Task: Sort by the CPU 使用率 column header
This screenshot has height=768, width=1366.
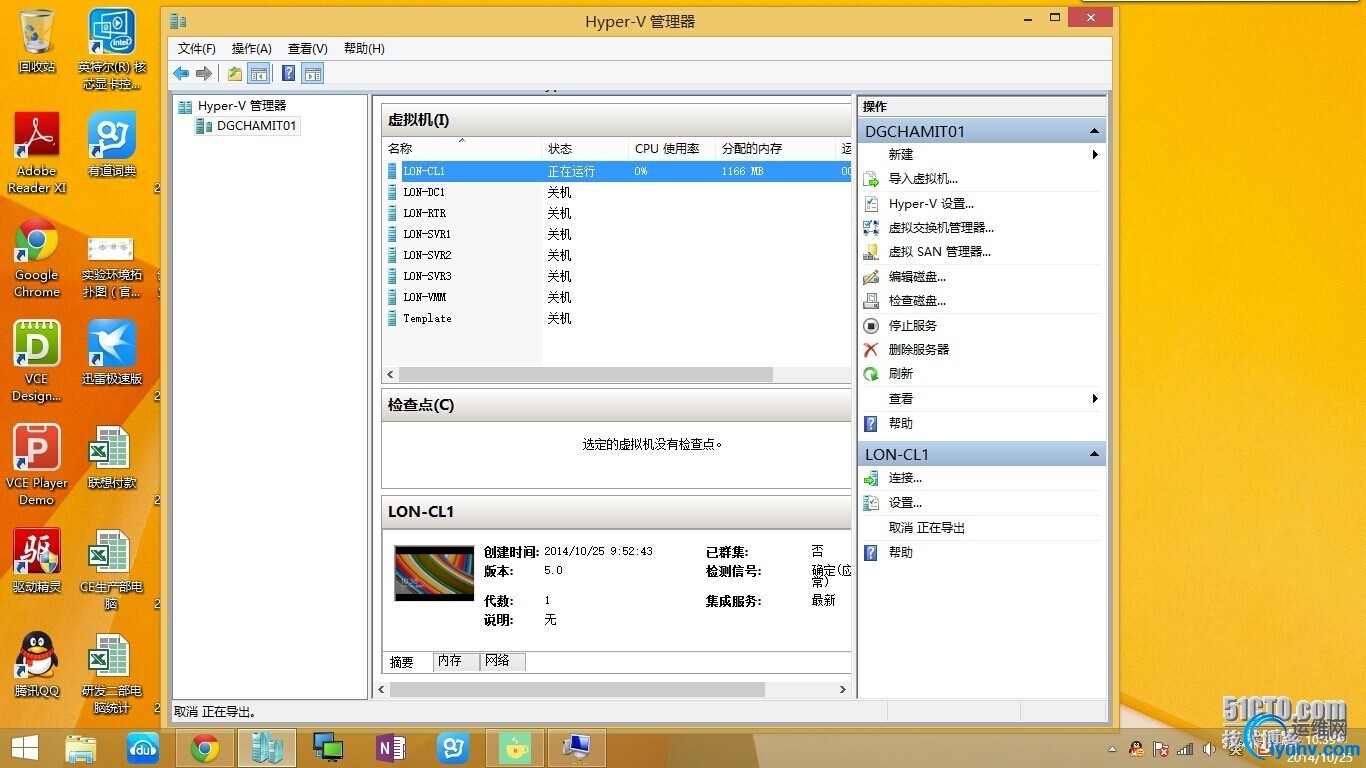Action: 672,148
